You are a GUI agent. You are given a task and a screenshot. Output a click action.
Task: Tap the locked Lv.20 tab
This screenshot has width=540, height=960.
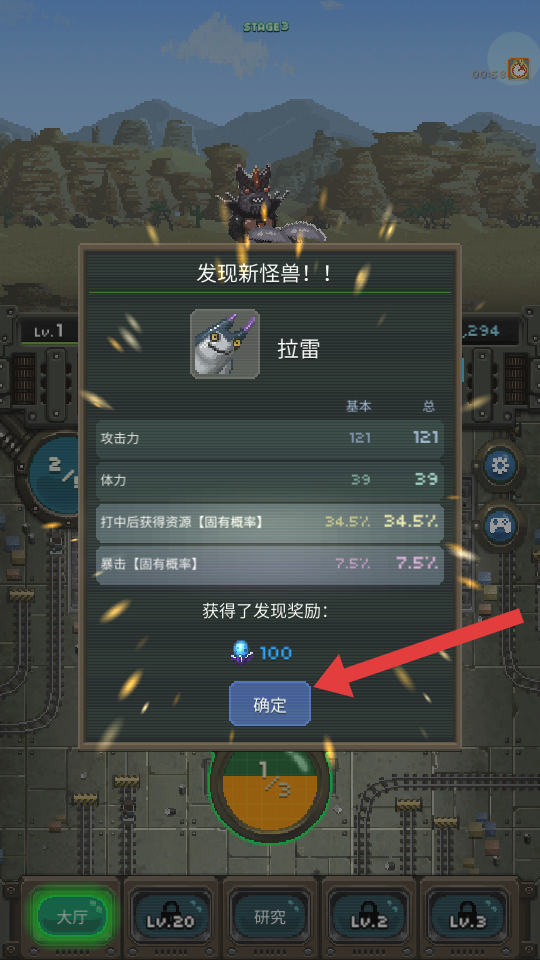coord(171,917)
